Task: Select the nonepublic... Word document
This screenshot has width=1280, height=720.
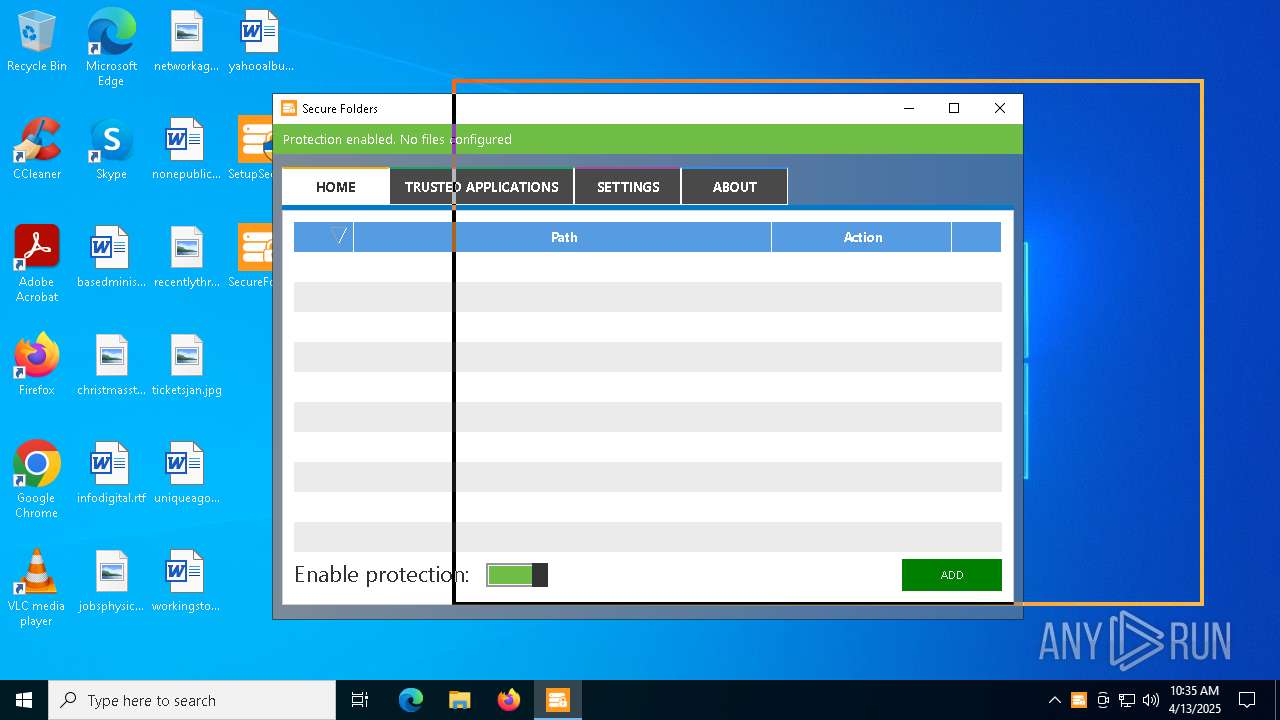Action: point(186,149)
